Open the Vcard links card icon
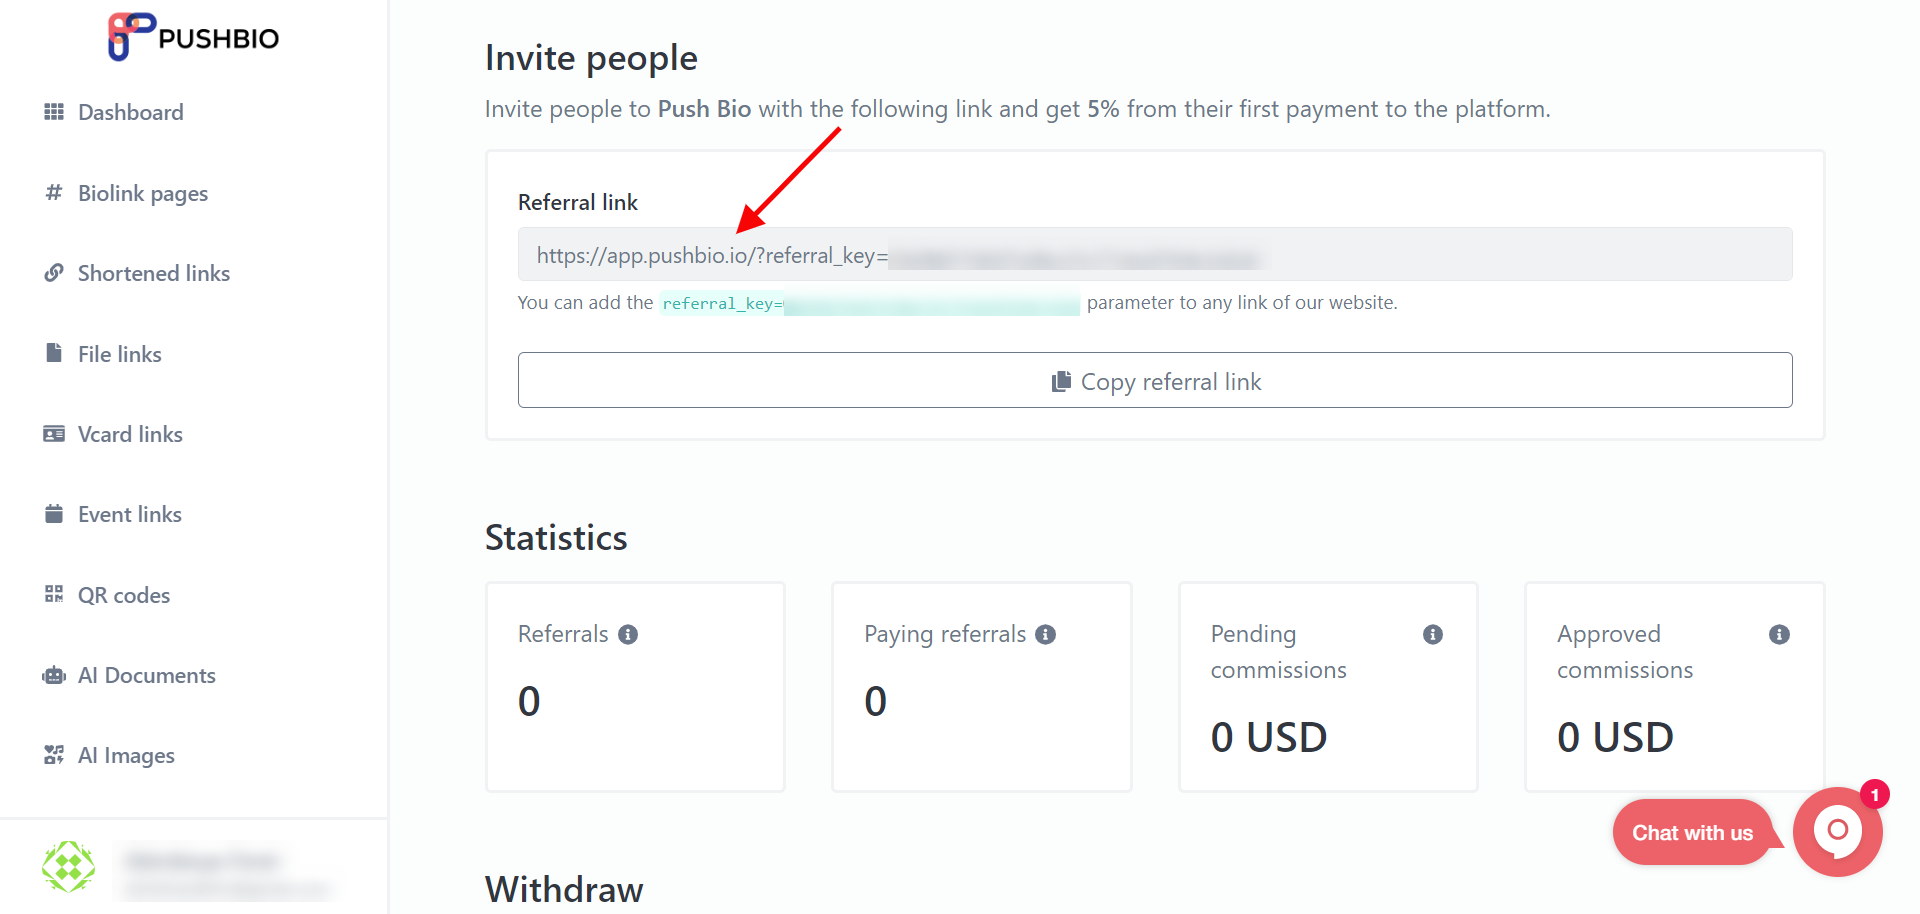 point(54,434)
